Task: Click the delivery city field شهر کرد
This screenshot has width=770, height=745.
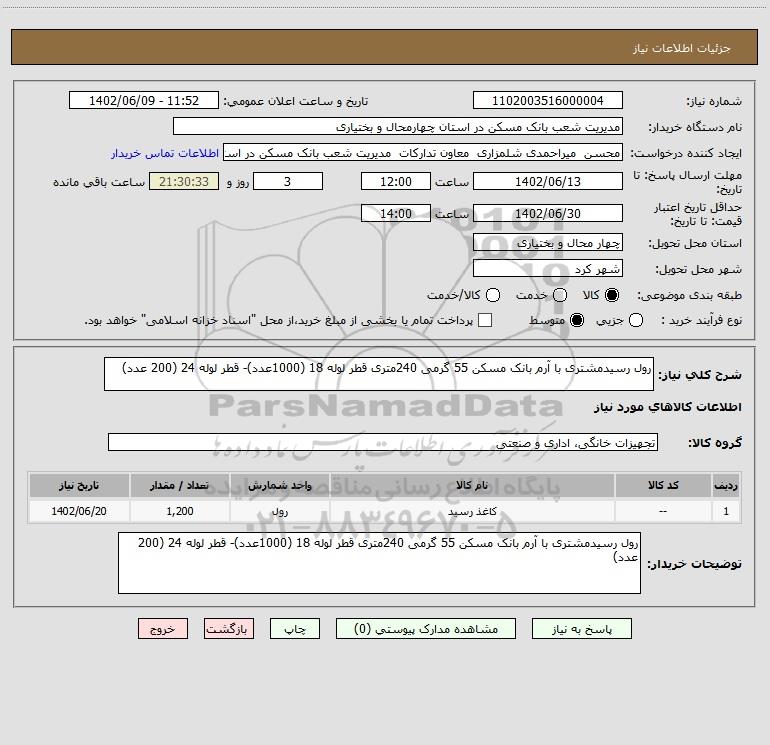Action: (548, 269)
